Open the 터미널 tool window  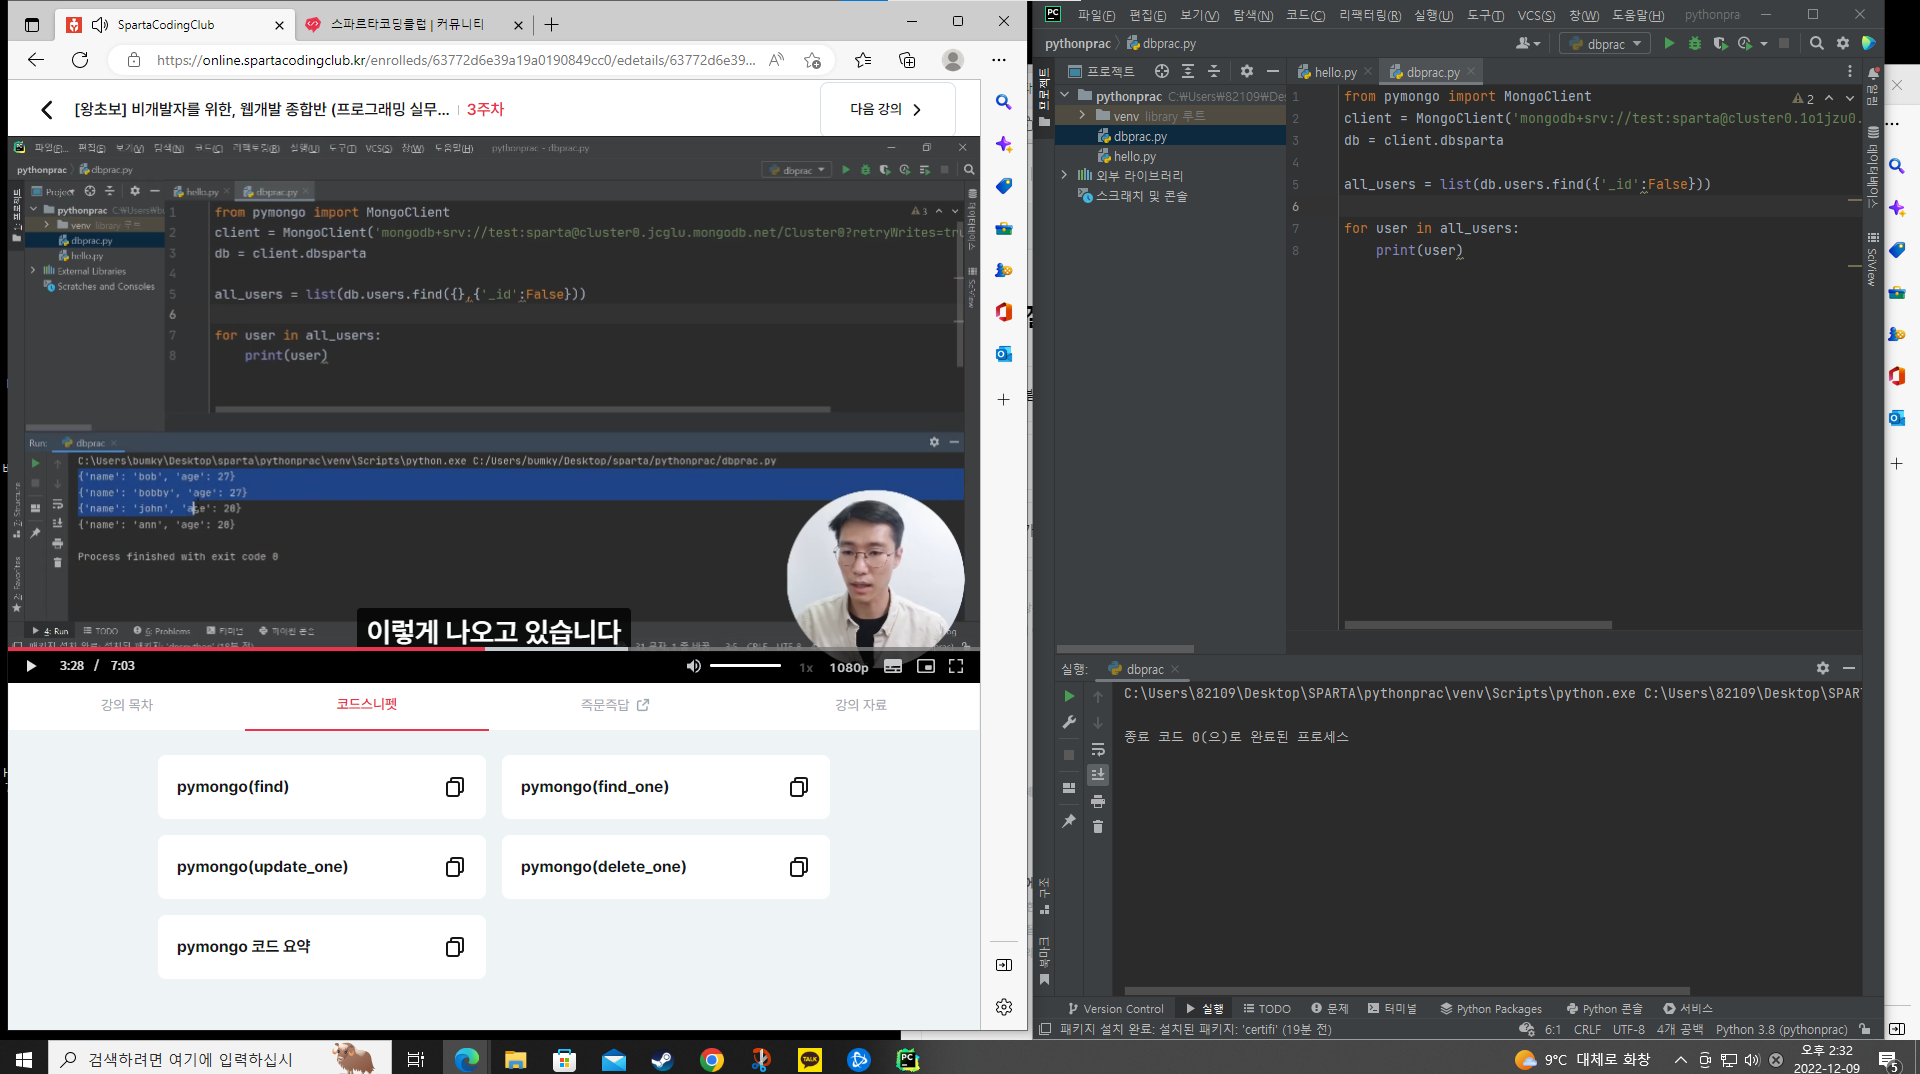point(1392,1008)
